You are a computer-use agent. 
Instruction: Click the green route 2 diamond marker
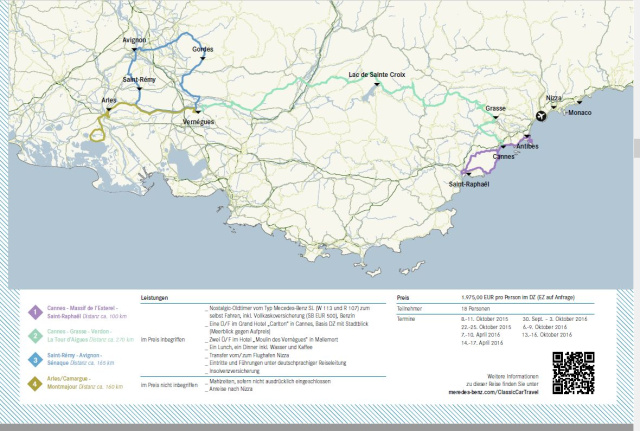(34, 334)
